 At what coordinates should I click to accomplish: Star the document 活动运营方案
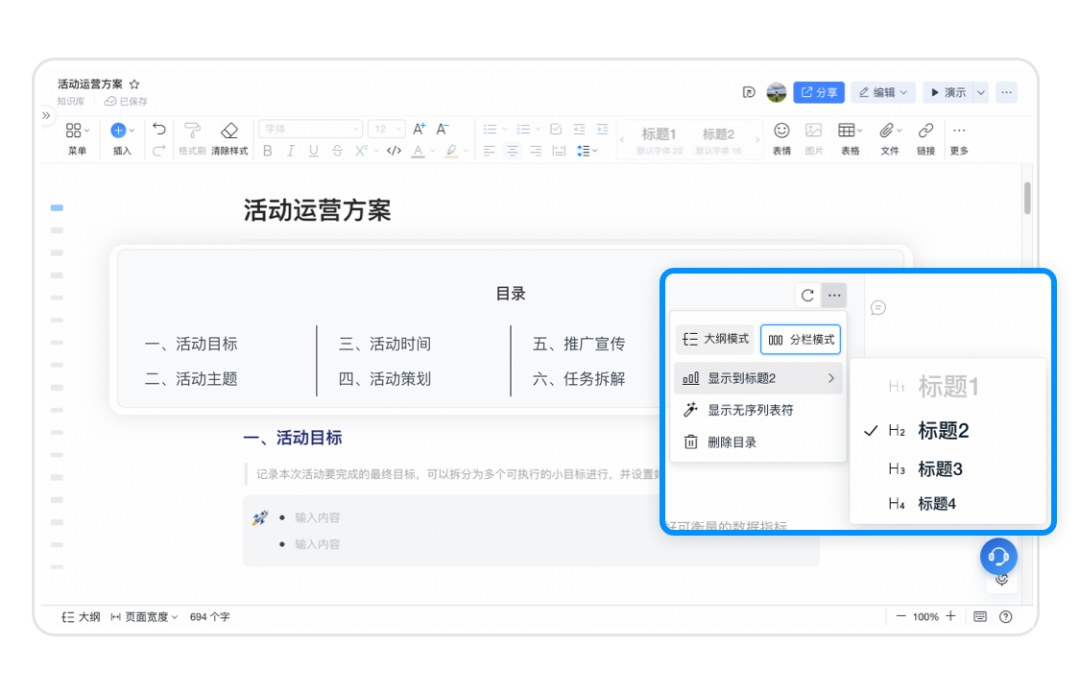tap(135, 85)
